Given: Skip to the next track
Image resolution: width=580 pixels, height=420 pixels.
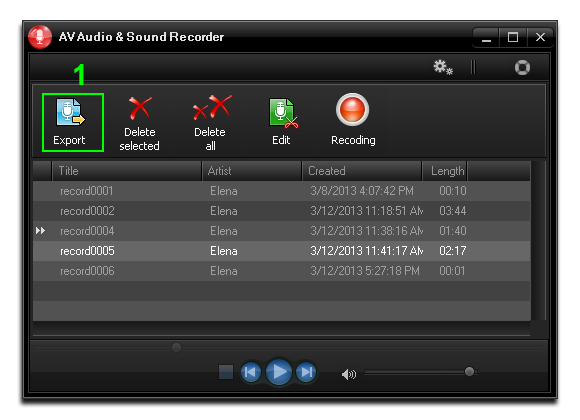Looking at the screenshot, I should [306, 372].
